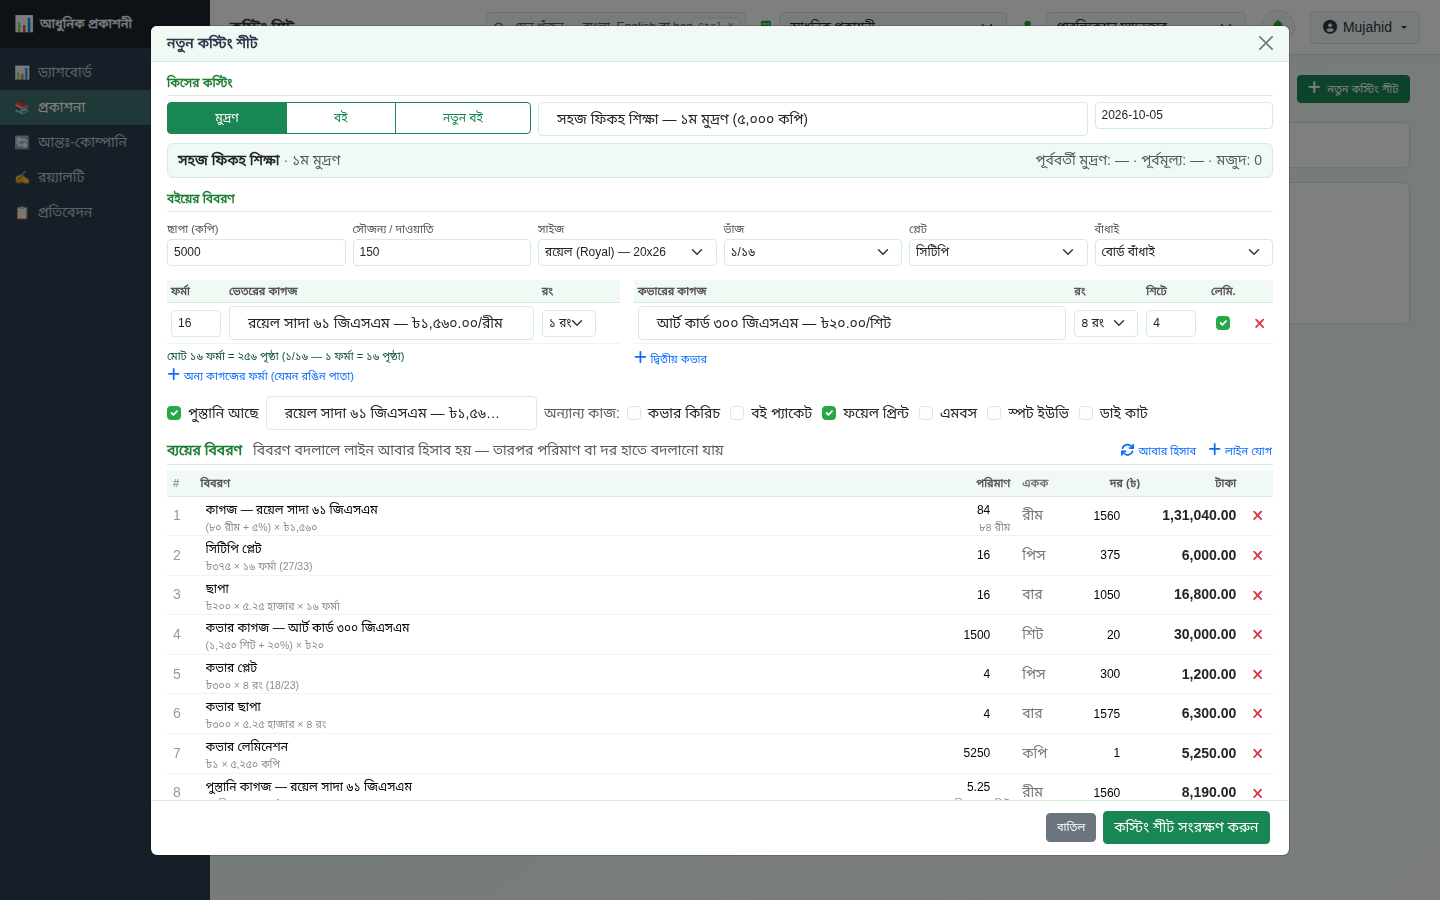
Task: Click the আন্তঃ-কোম্পানি sidebar icon
Action: coord(22,142)
